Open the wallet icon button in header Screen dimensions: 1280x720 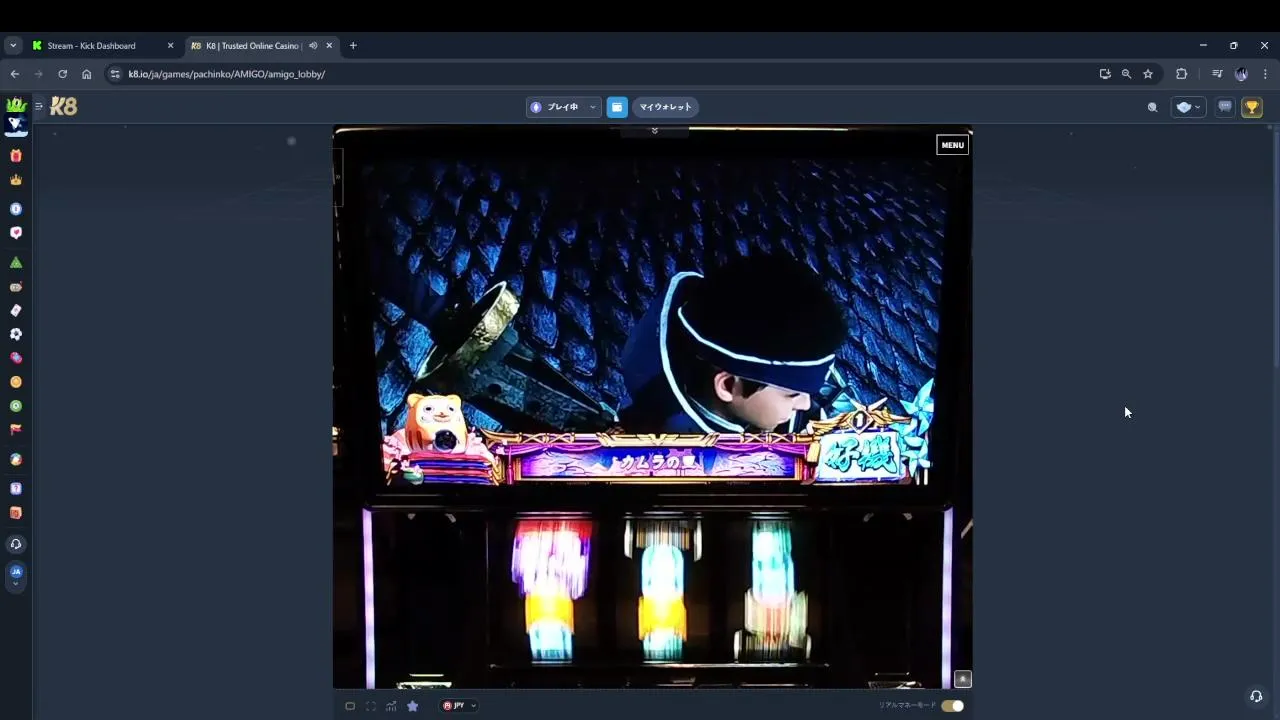(x=617, y=107)
